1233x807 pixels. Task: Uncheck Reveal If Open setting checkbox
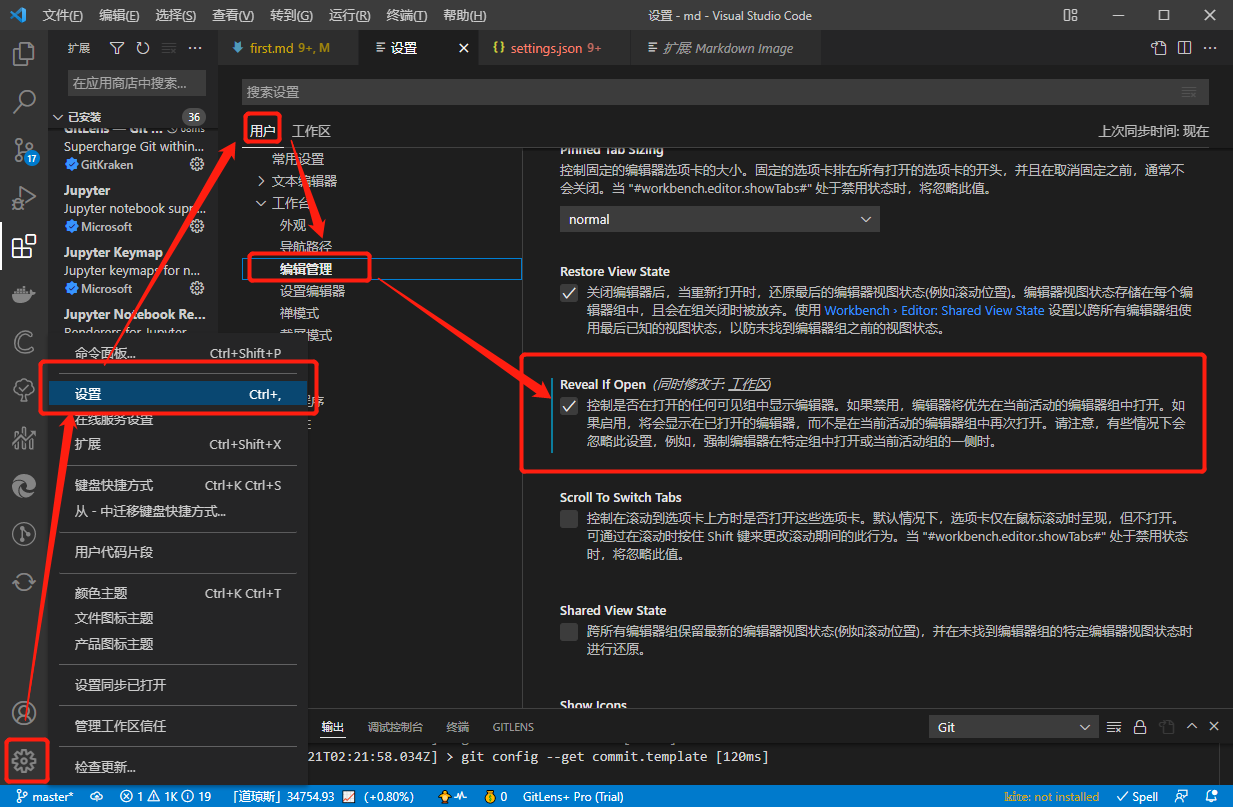click(x=569, y=406)
